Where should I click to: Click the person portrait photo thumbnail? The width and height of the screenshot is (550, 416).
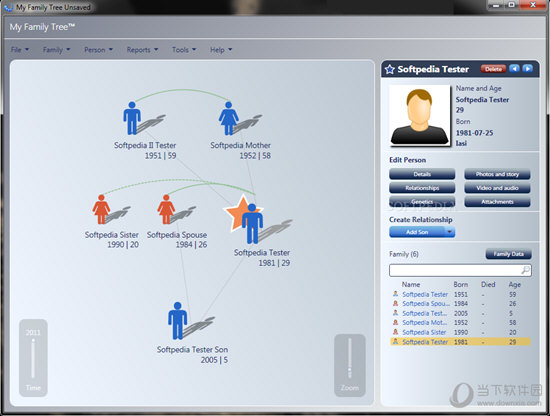coord(420,115)
